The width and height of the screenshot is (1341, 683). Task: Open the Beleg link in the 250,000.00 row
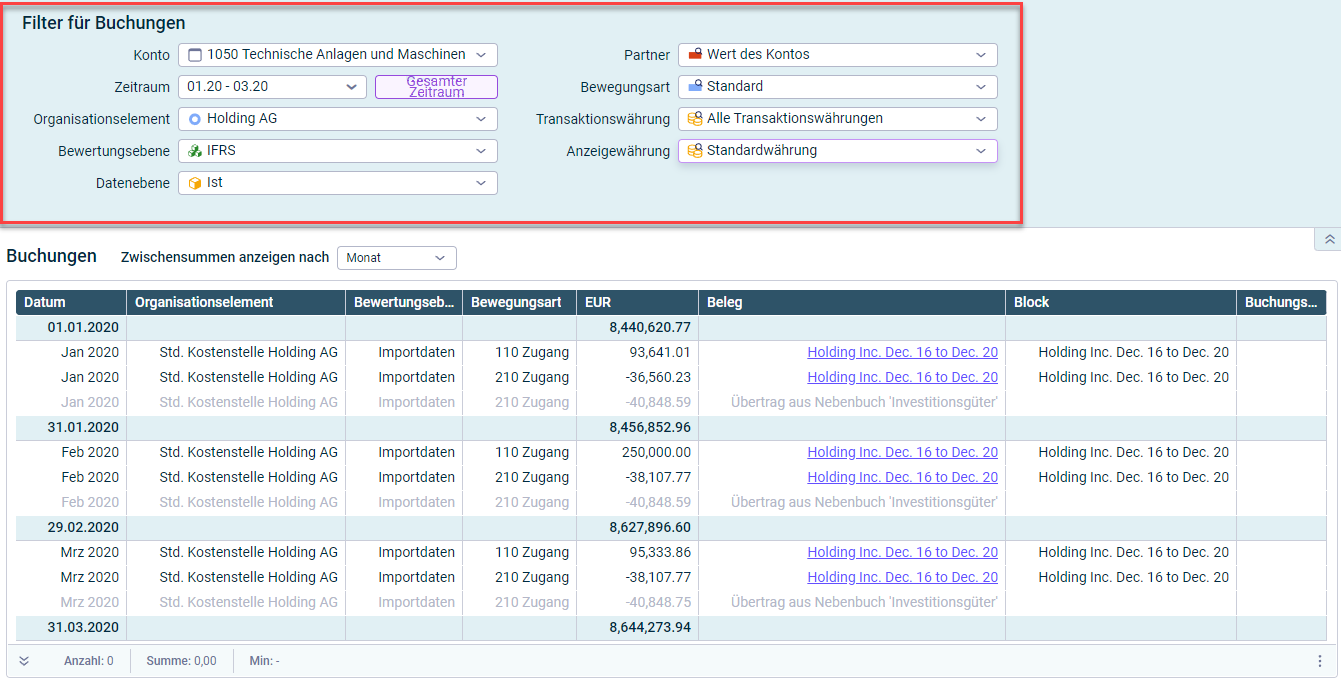(x=902, y=452)
